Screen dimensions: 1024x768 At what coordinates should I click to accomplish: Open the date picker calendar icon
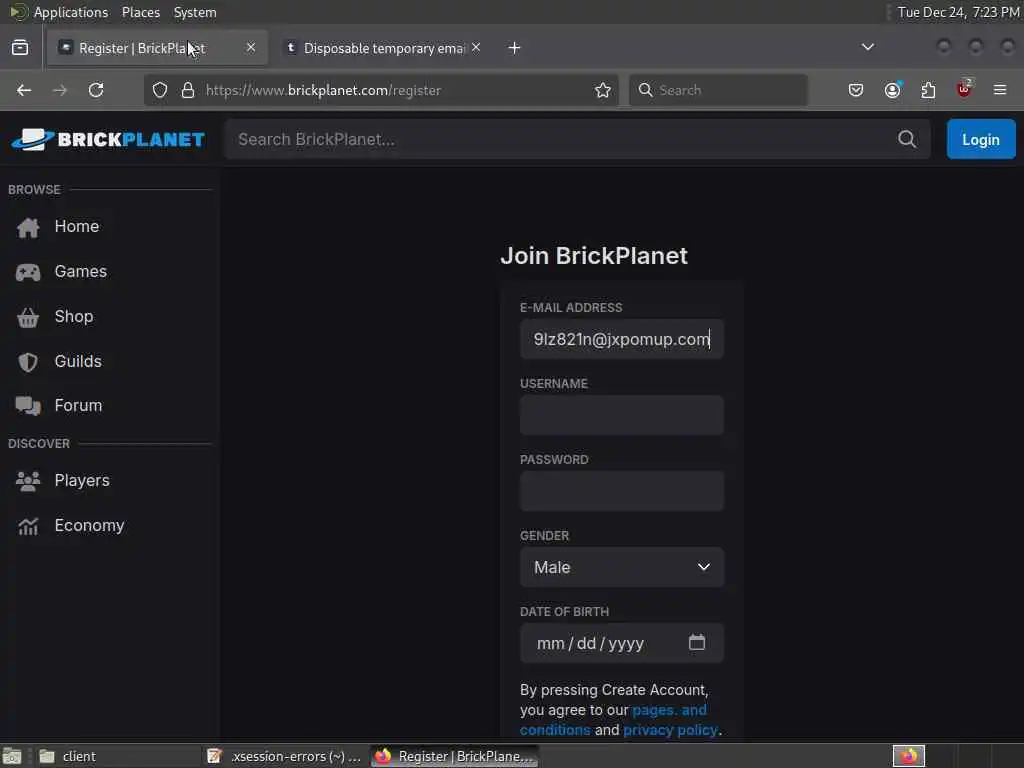(x=697, y=643)
